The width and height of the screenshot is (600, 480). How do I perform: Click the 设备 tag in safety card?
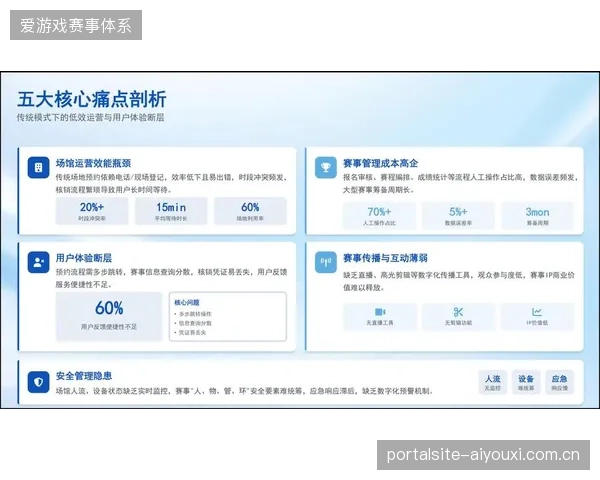point(526,382)
